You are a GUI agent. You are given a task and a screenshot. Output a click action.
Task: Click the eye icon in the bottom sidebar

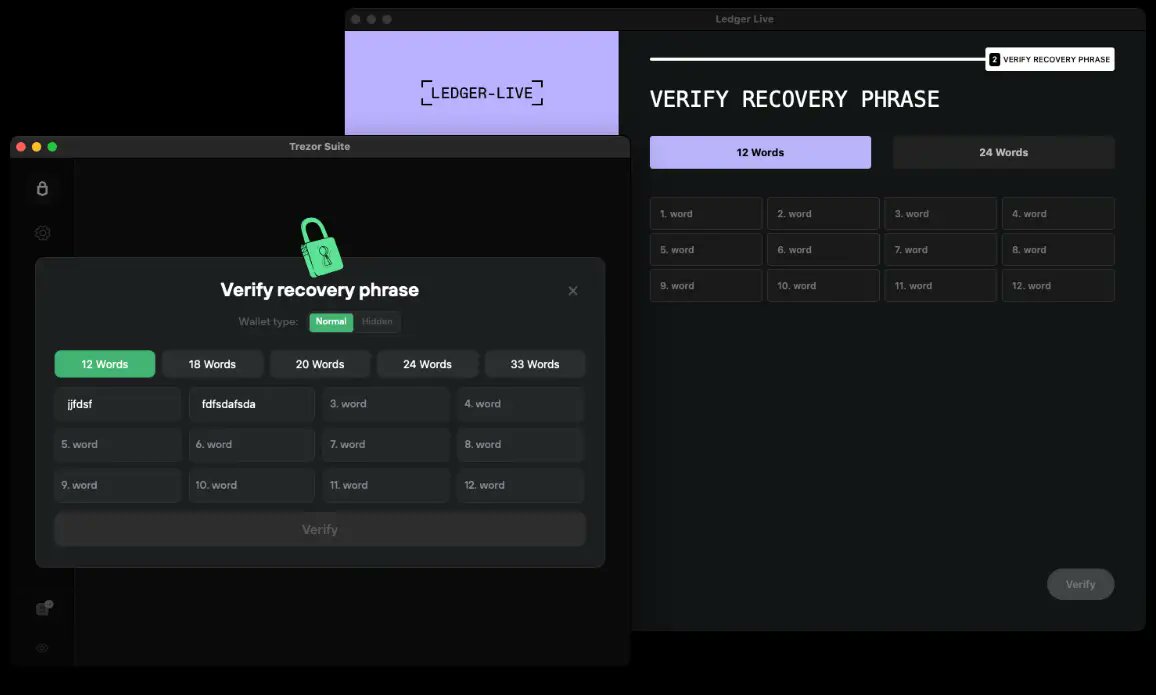click(42, 647)
